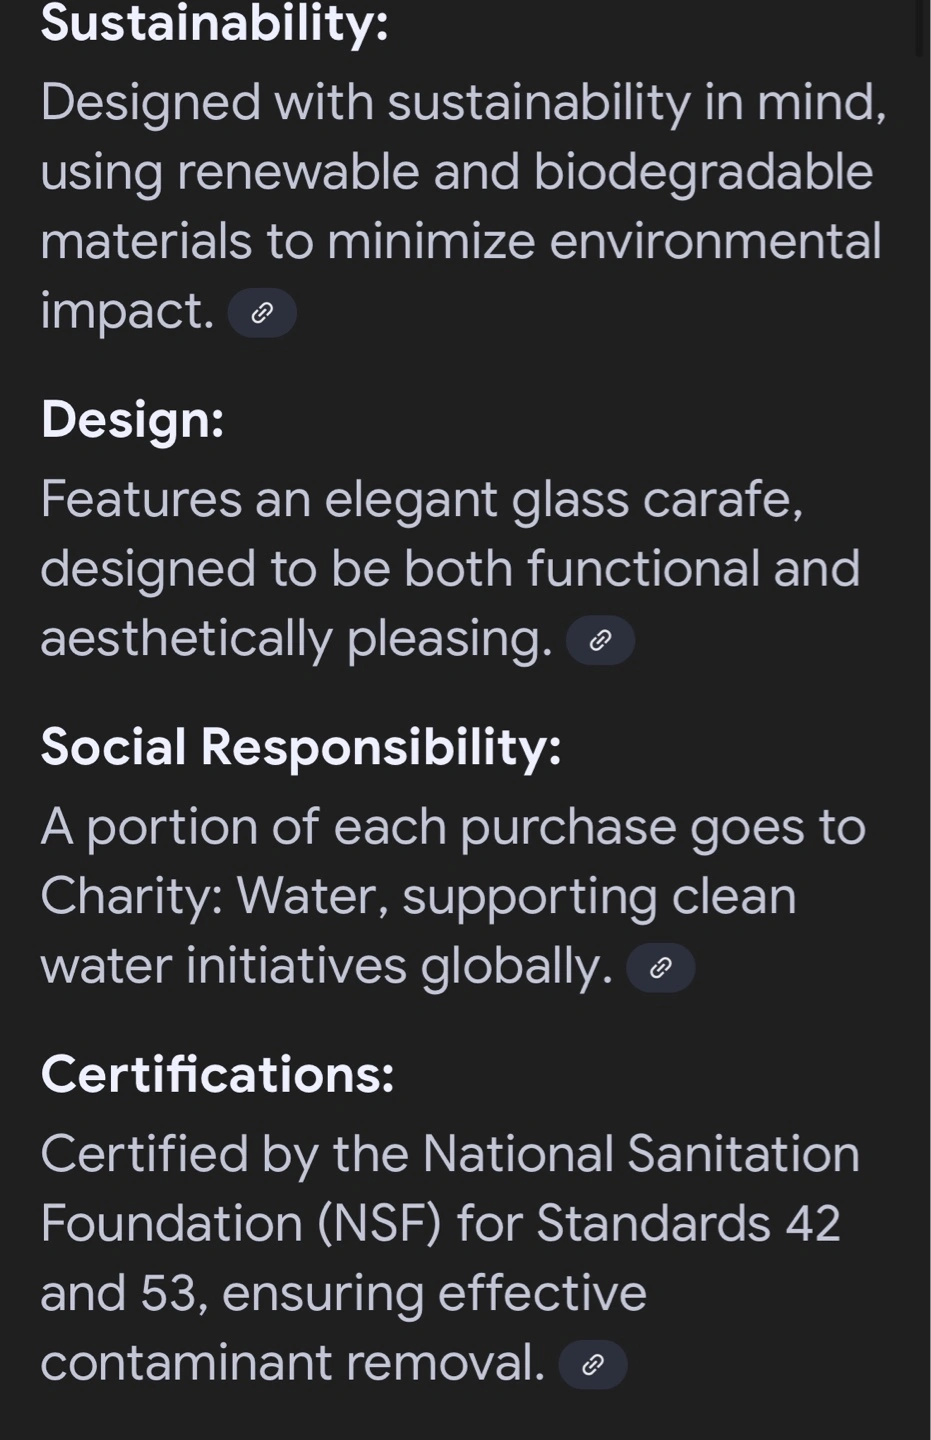The image size is (931, 1440).
Task: Click the line "designed to be both functional and"
Action: 450,568
